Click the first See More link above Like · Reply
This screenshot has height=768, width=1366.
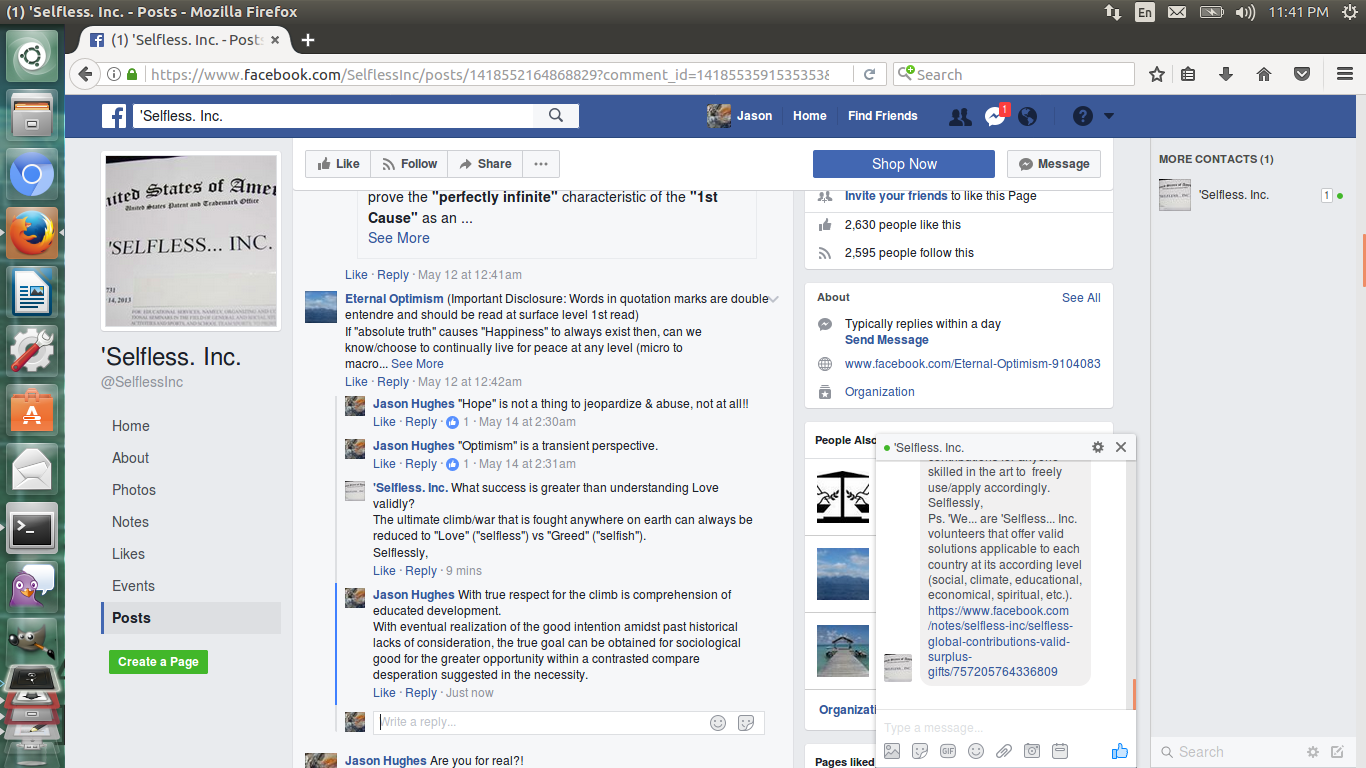(398, 238)
